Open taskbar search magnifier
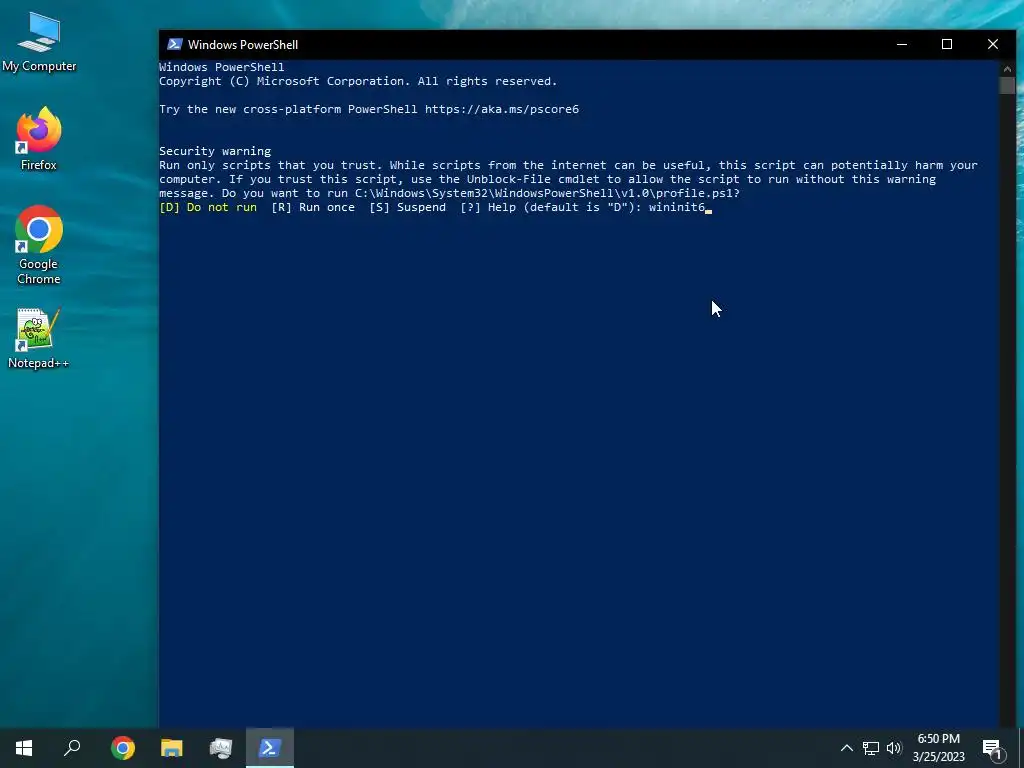 tap(72, 748)
